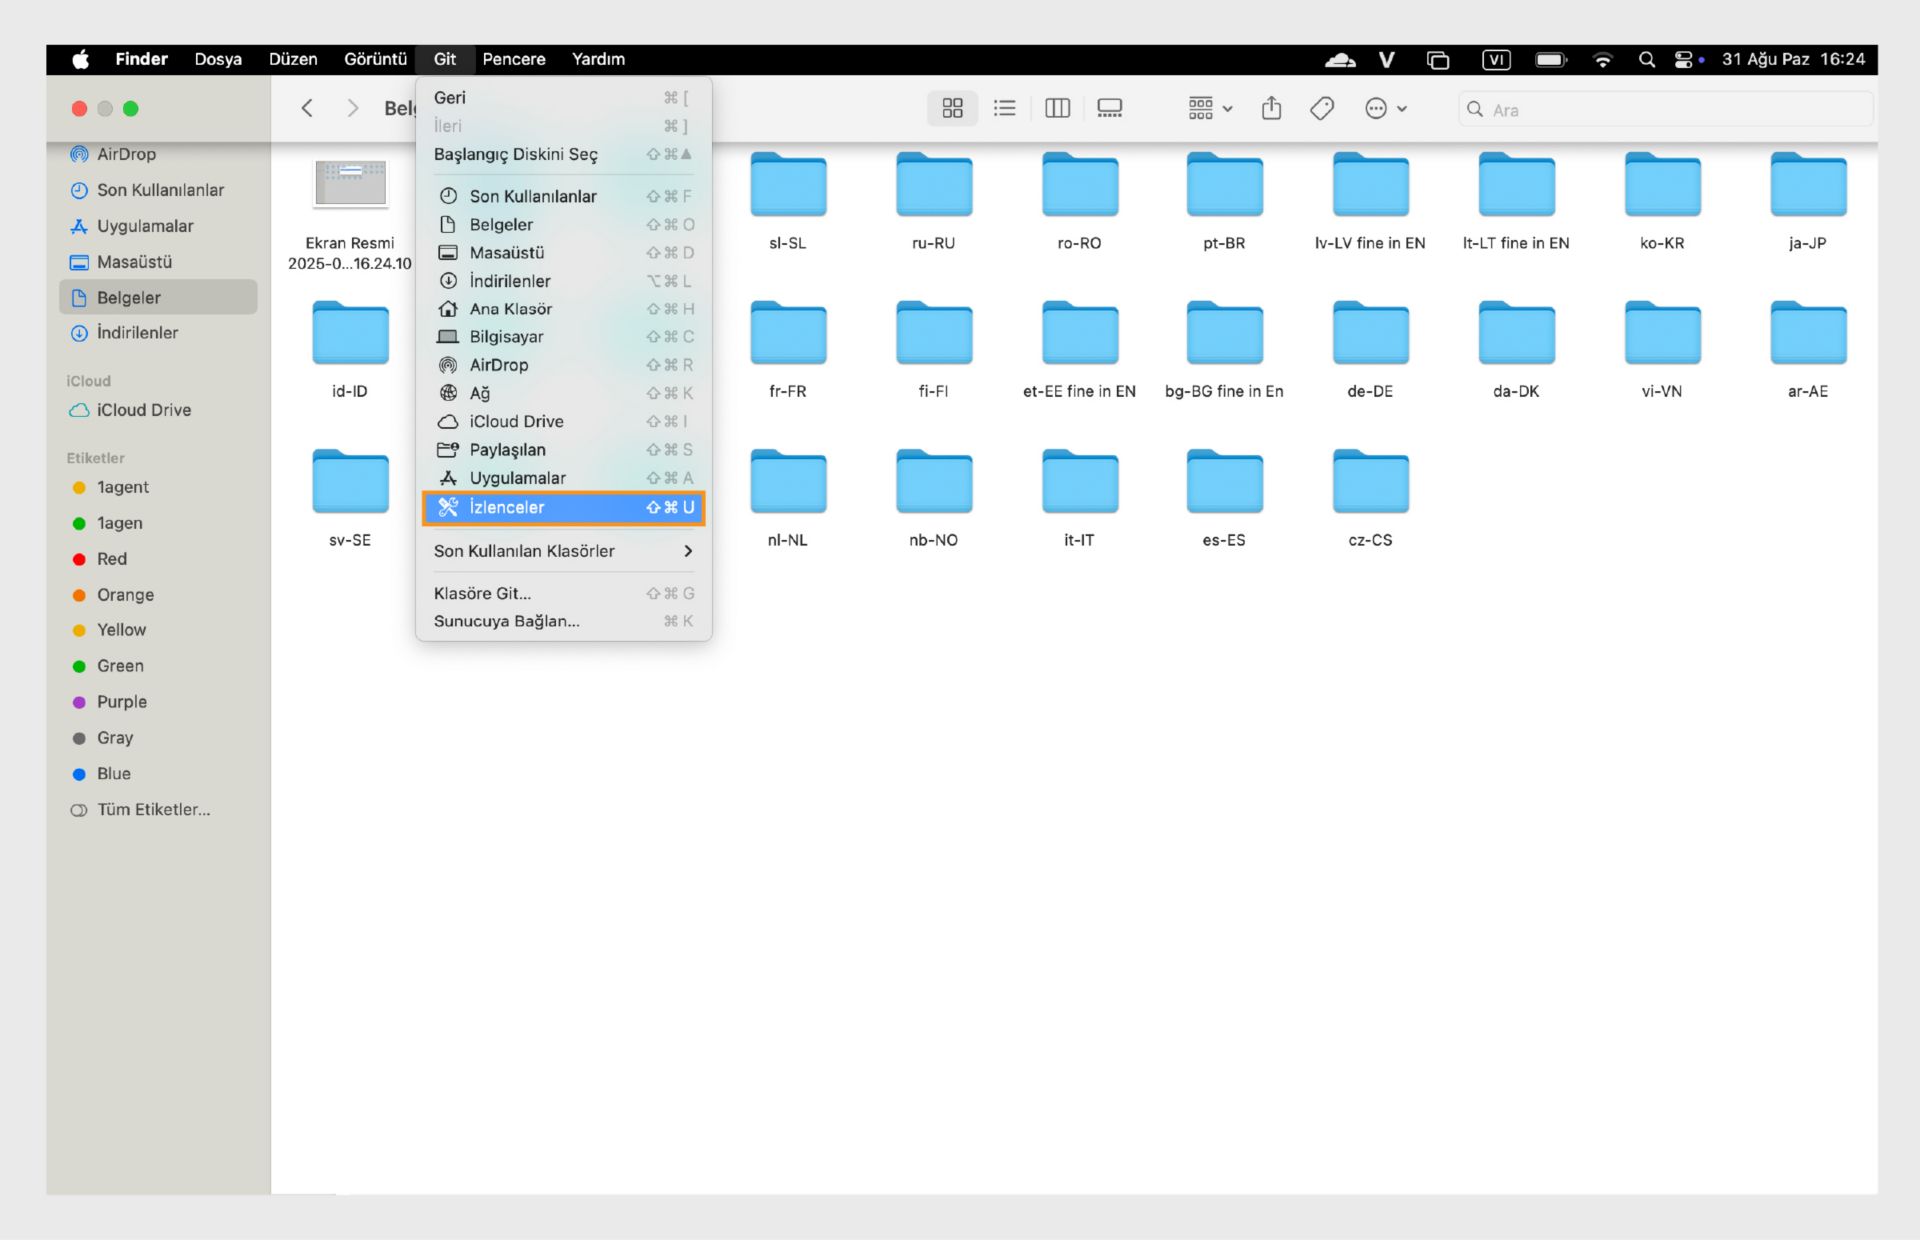Open the ellipsis action menu dropdown
Viewport: 1920px width, 1240px height.
click(x=1385, y=108)
